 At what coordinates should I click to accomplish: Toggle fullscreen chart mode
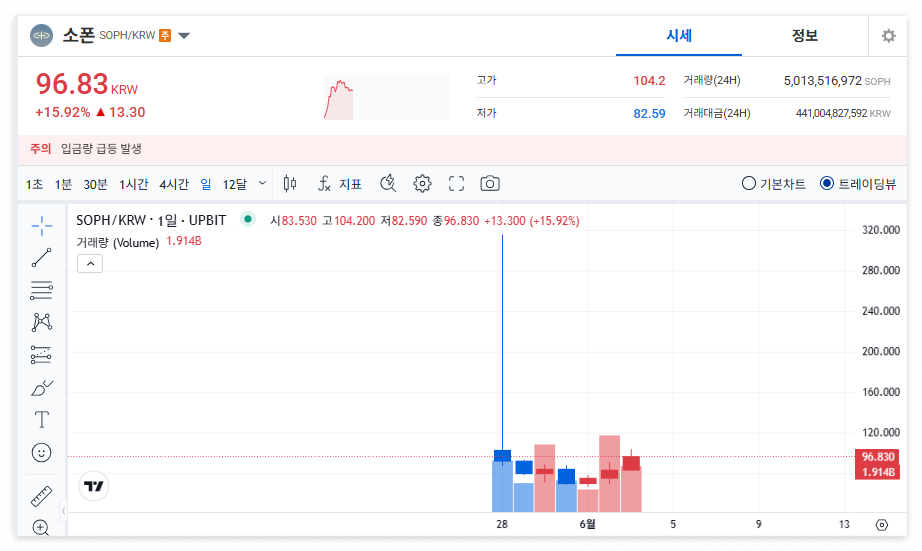click(x=456, y=184)
